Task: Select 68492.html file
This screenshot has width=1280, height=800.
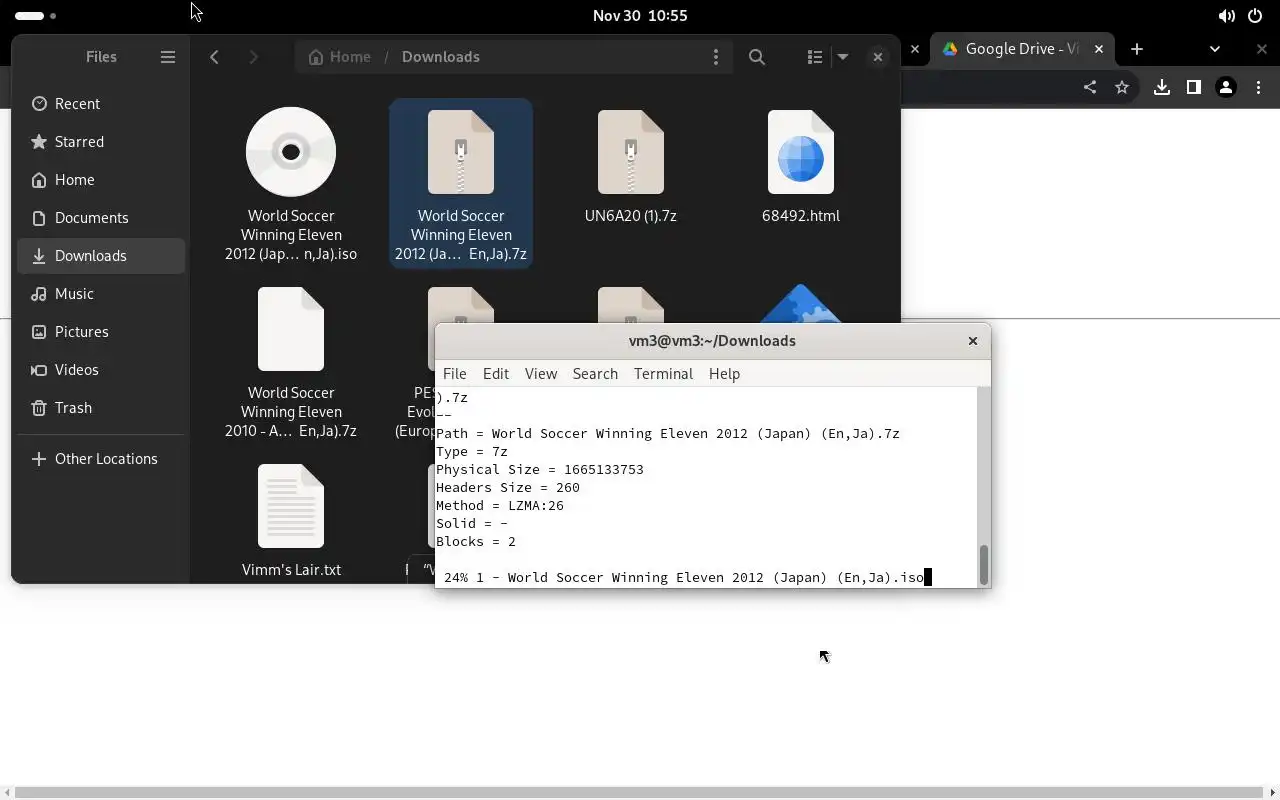Action: click(801, 166)
